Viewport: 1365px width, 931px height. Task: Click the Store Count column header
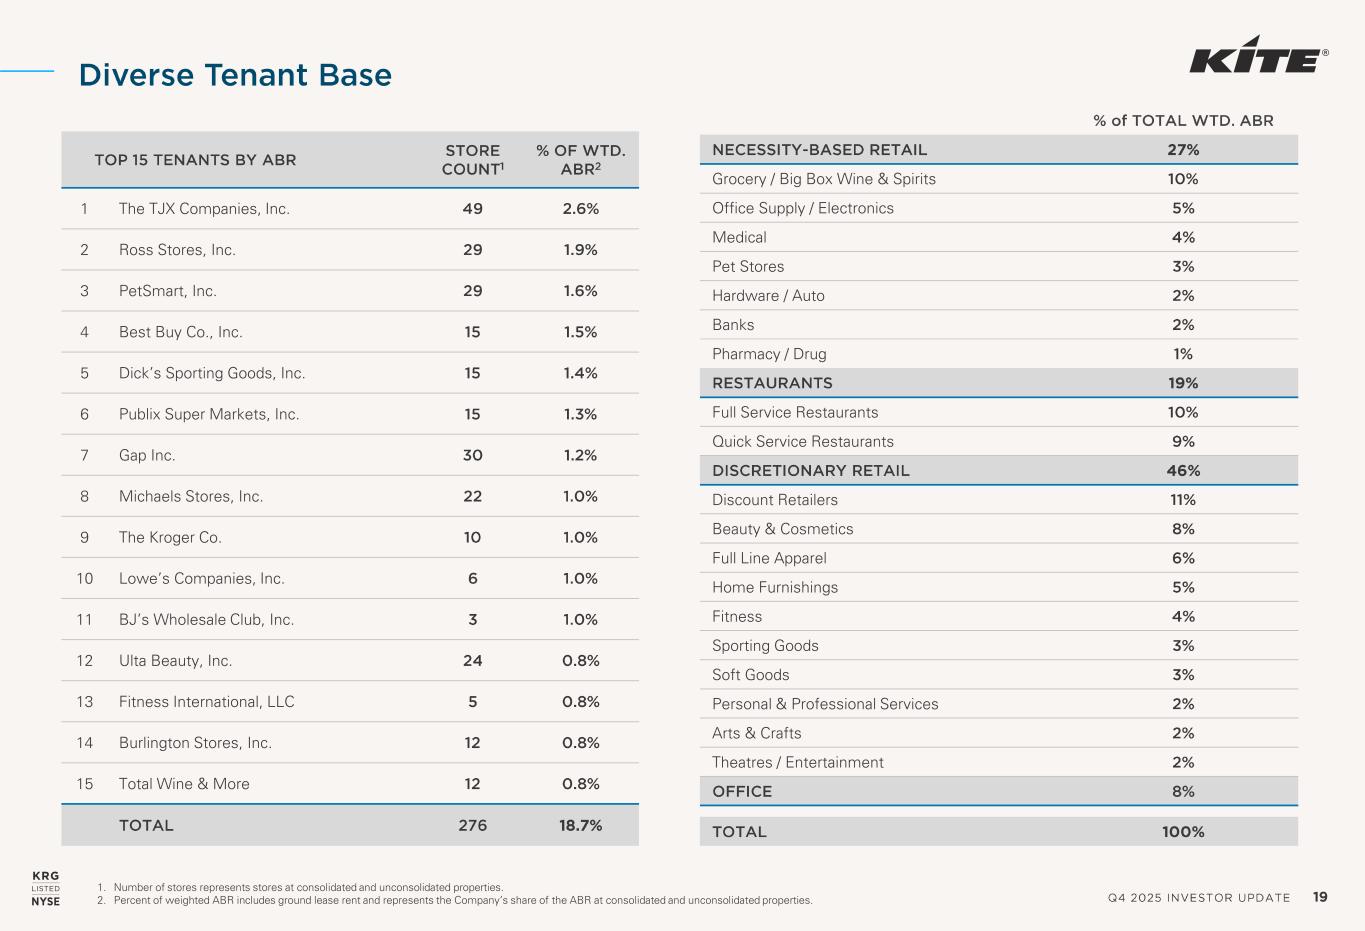coord(472,160)
